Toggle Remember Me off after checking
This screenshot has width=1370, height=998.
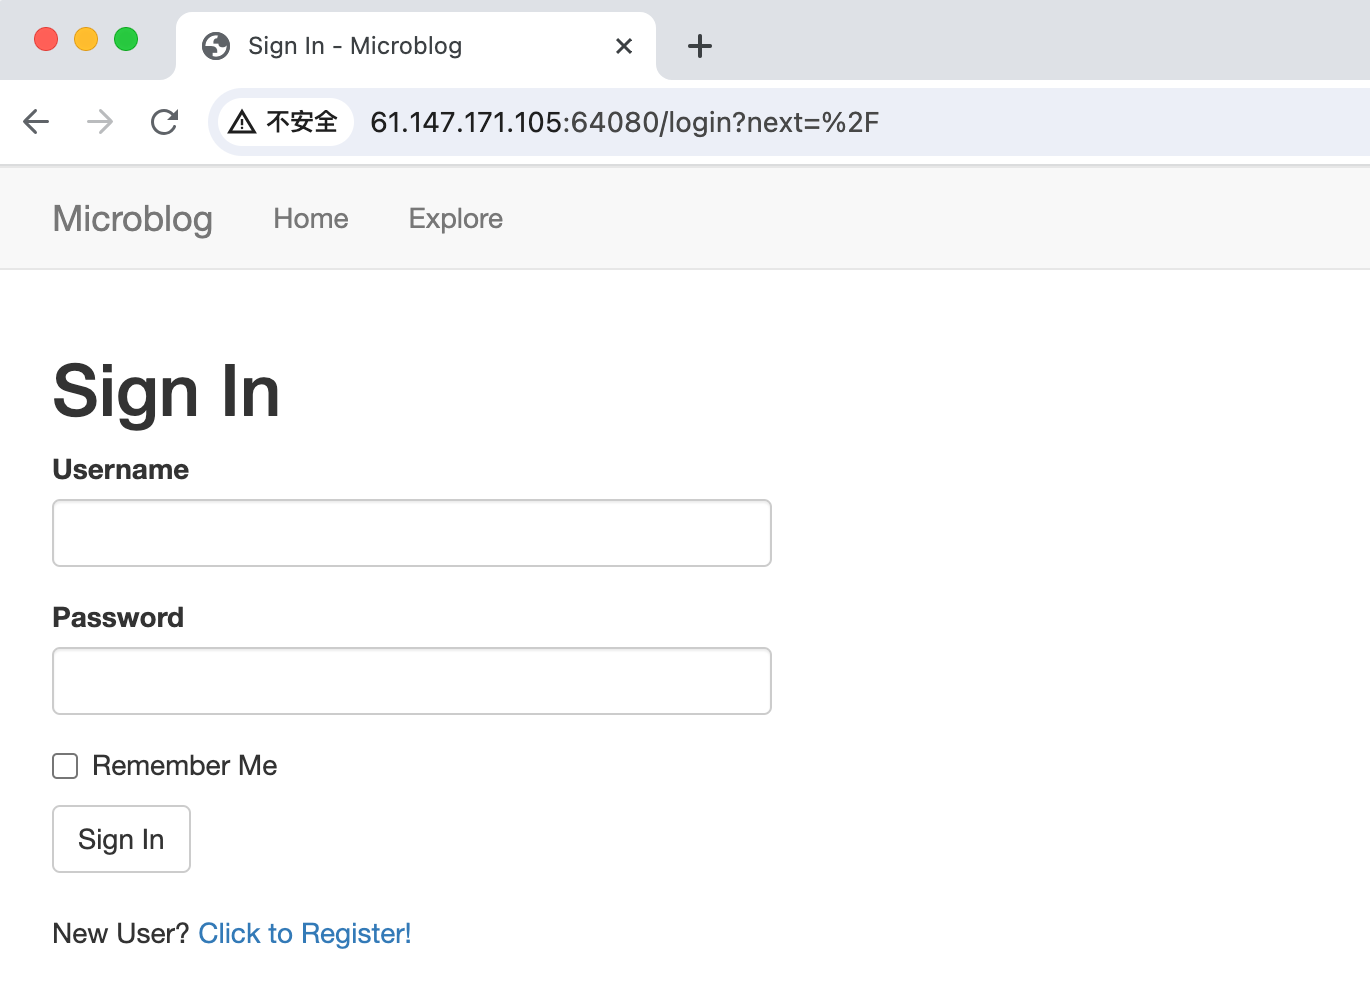[x=64, y=765]
